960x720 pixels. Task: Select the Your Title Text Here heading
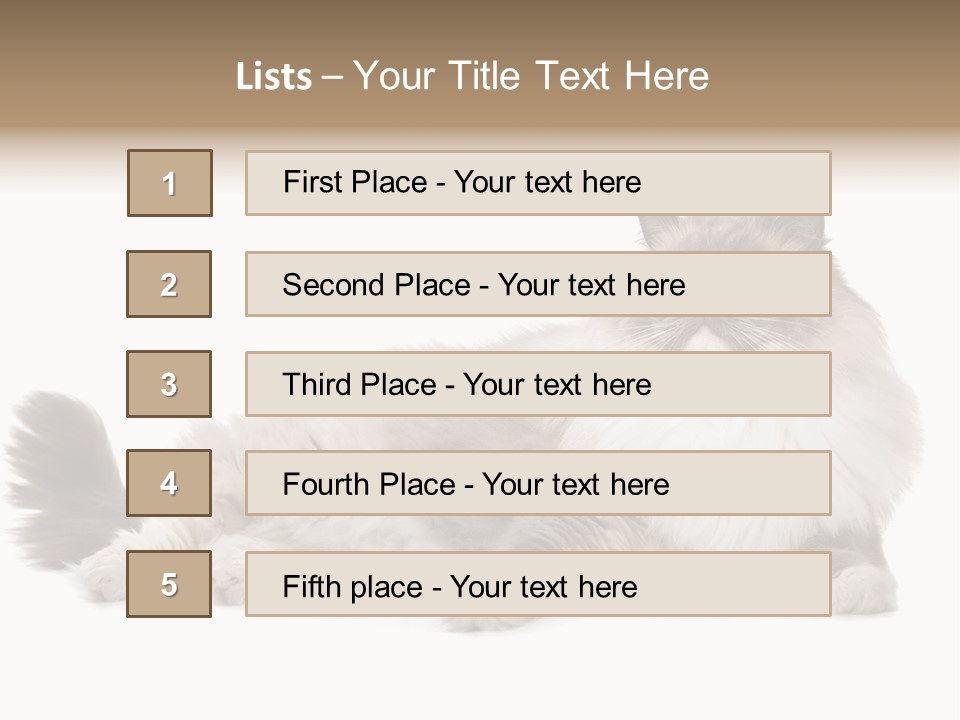tap(531, 76)
